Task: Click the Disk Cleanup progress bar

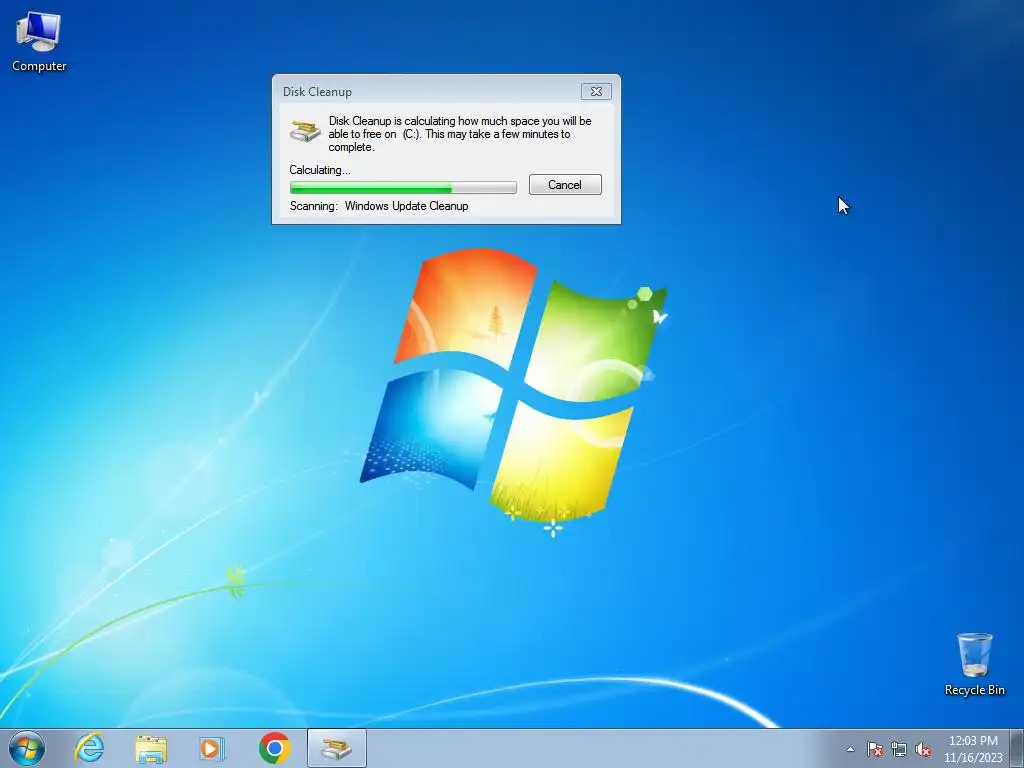Action: [x=403, y=188]
